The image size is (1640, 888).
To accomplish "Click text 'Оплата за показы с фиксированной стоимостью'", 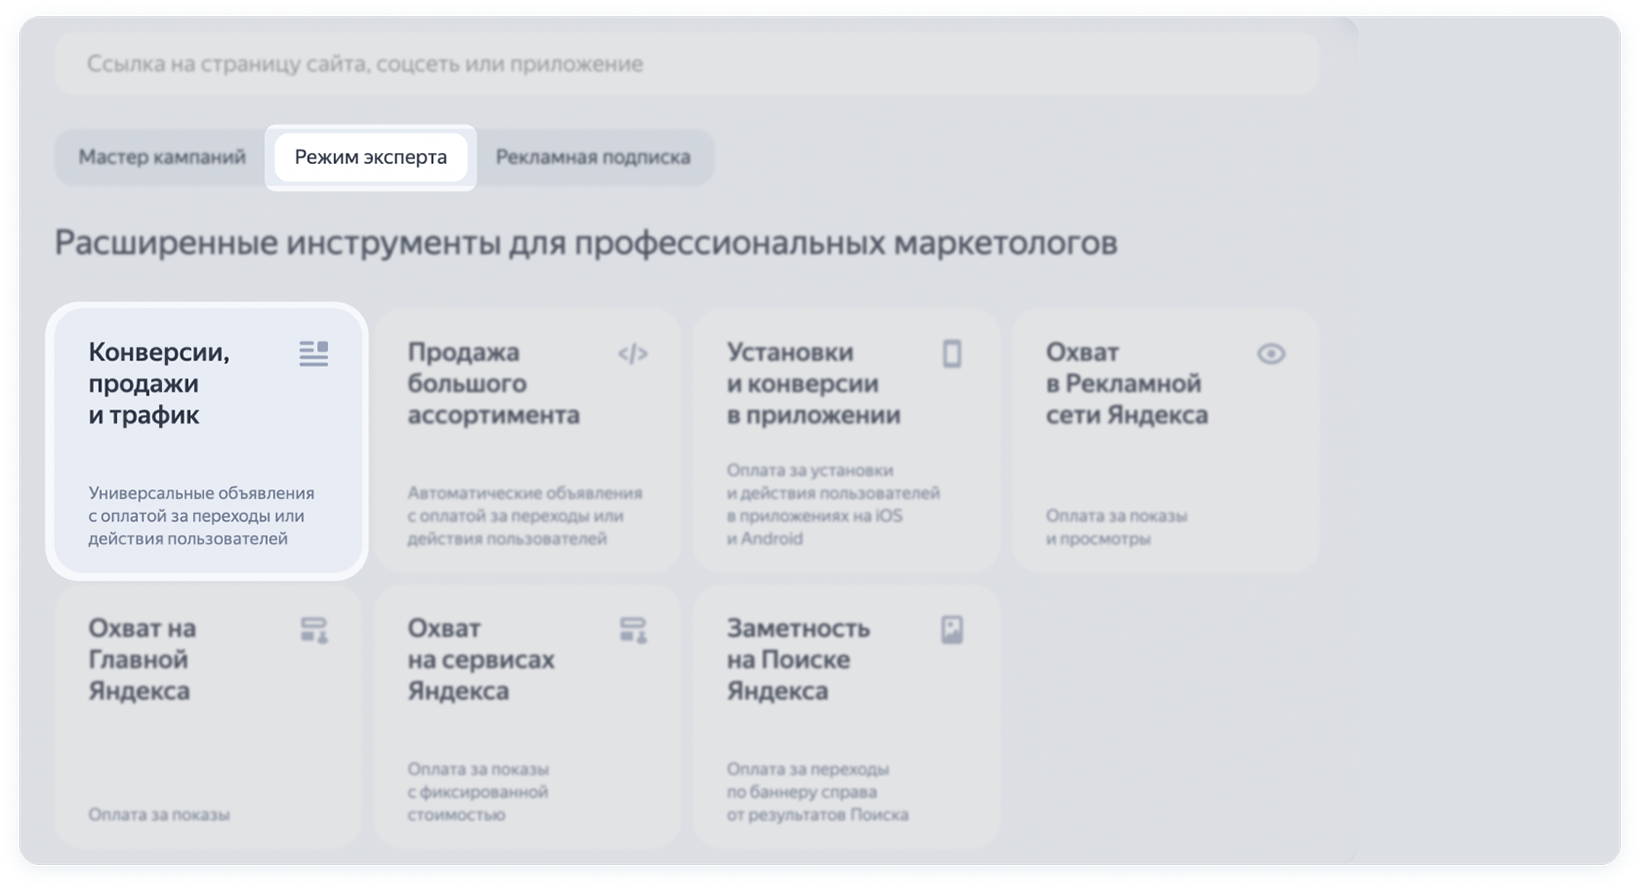I will point(478,792).
